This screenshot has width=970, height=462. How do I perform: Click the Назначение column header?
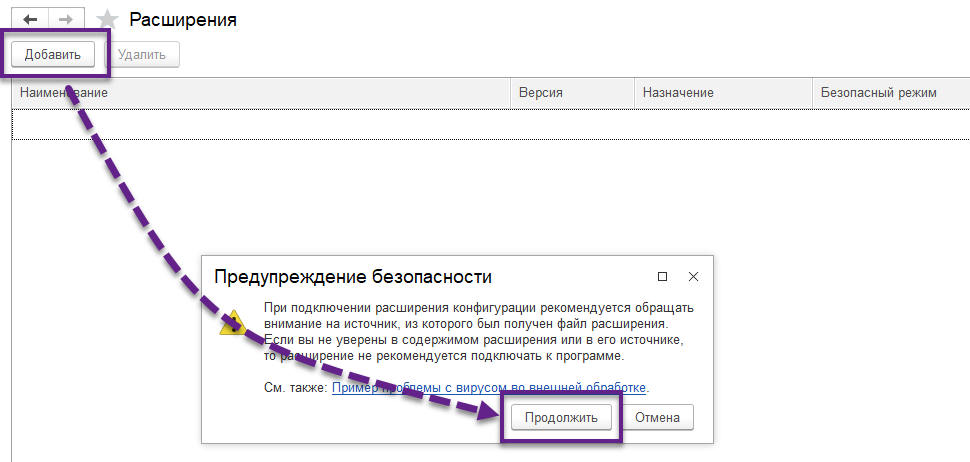[723, 93]
